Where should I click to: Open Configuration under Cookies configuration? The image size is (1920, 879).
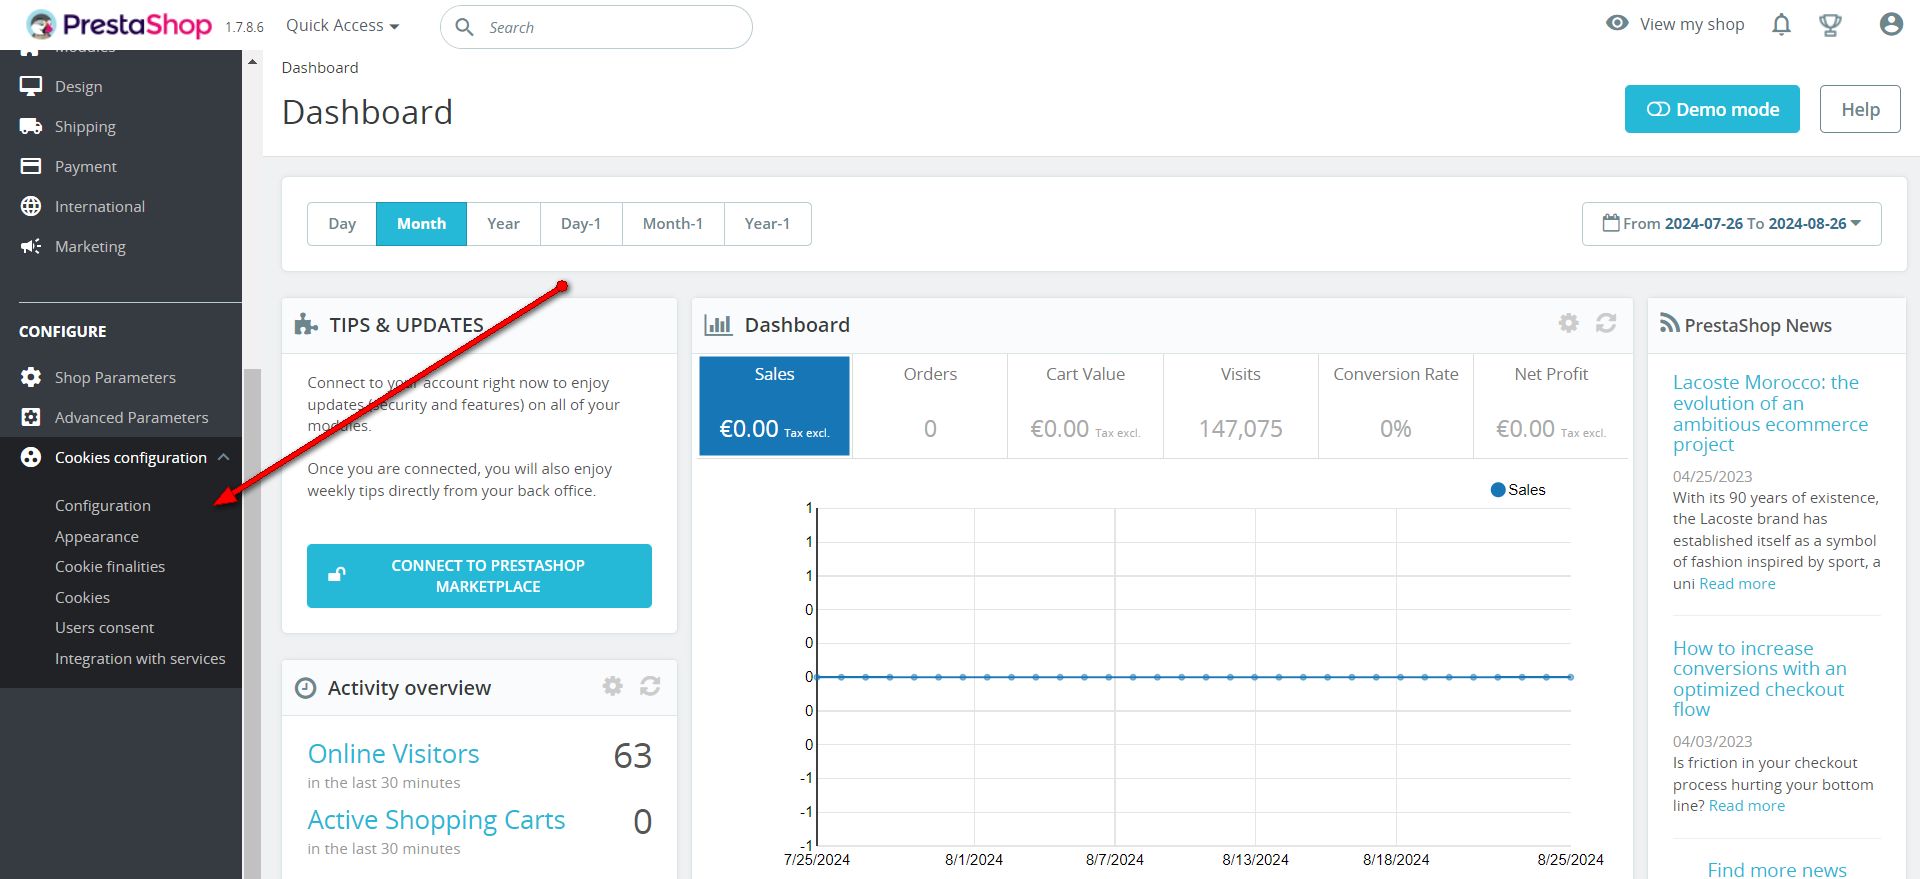tap(103, 506)
